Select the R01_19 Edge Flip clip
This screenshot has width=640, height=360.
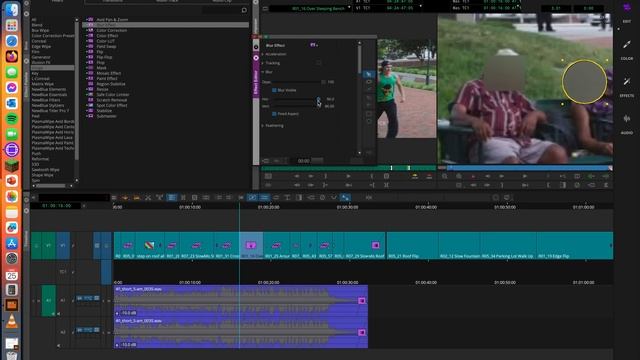pos(574,245)
